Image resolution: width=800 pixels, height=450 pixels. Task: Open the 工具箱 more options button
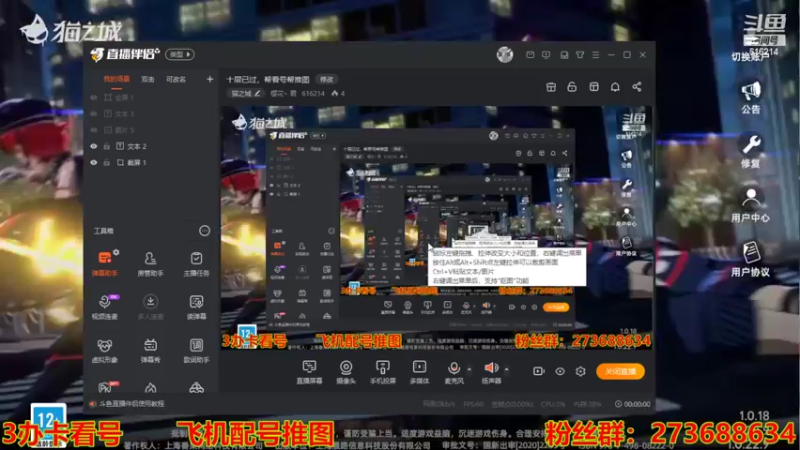204,231
